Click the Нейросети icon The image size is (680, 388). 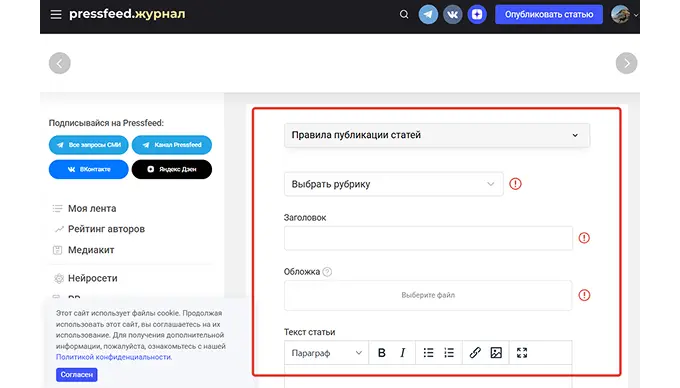[x=59, y=278]
